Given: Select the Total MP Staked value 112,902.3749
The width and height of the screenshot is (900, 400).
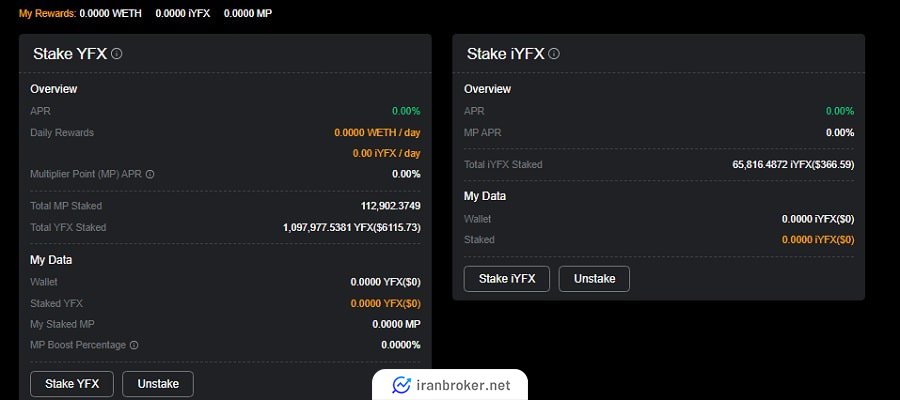Looking at the screenshot, I should 391,206.
